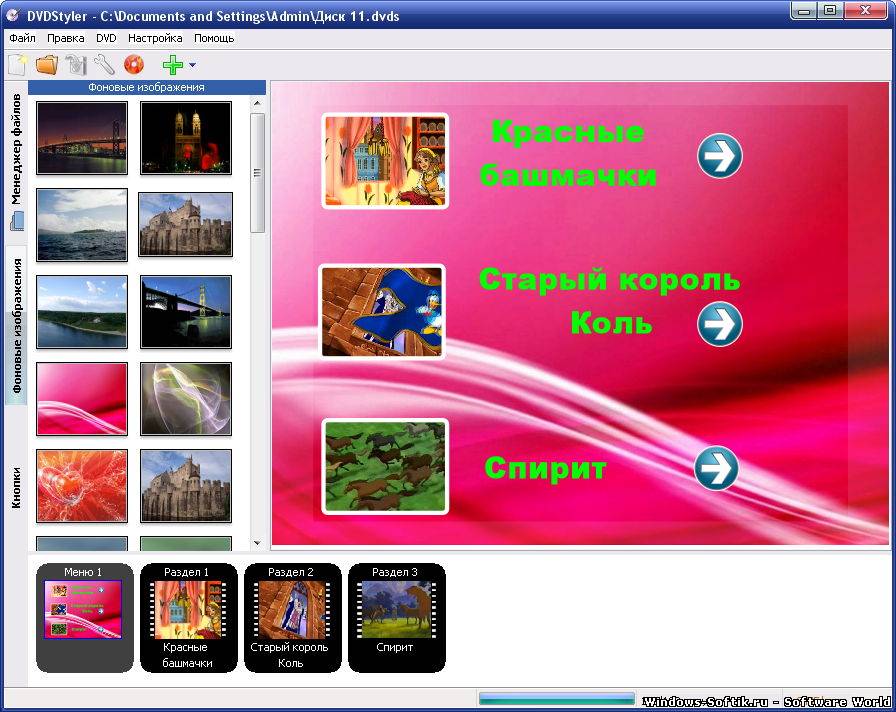Choose the night cathedral background thumbnail

[x=186, y=138]
